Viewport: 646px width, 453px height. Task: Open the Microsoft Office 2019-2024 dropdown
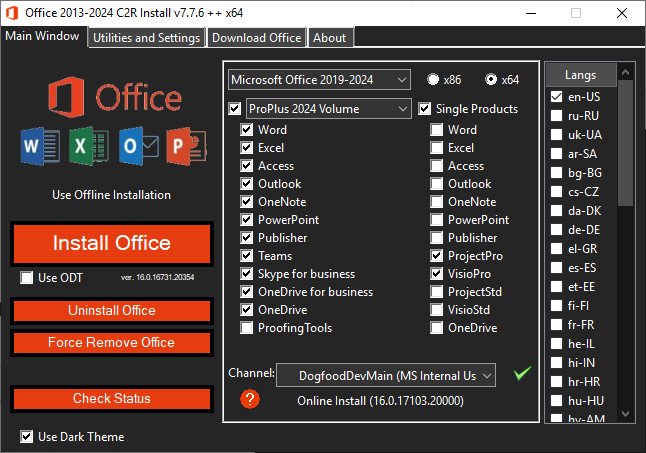(319, 79)
